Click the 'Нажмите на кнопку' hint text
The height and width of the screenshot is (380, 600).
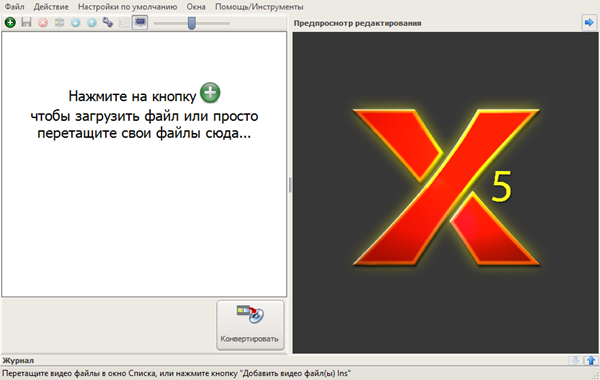(132, 96)
